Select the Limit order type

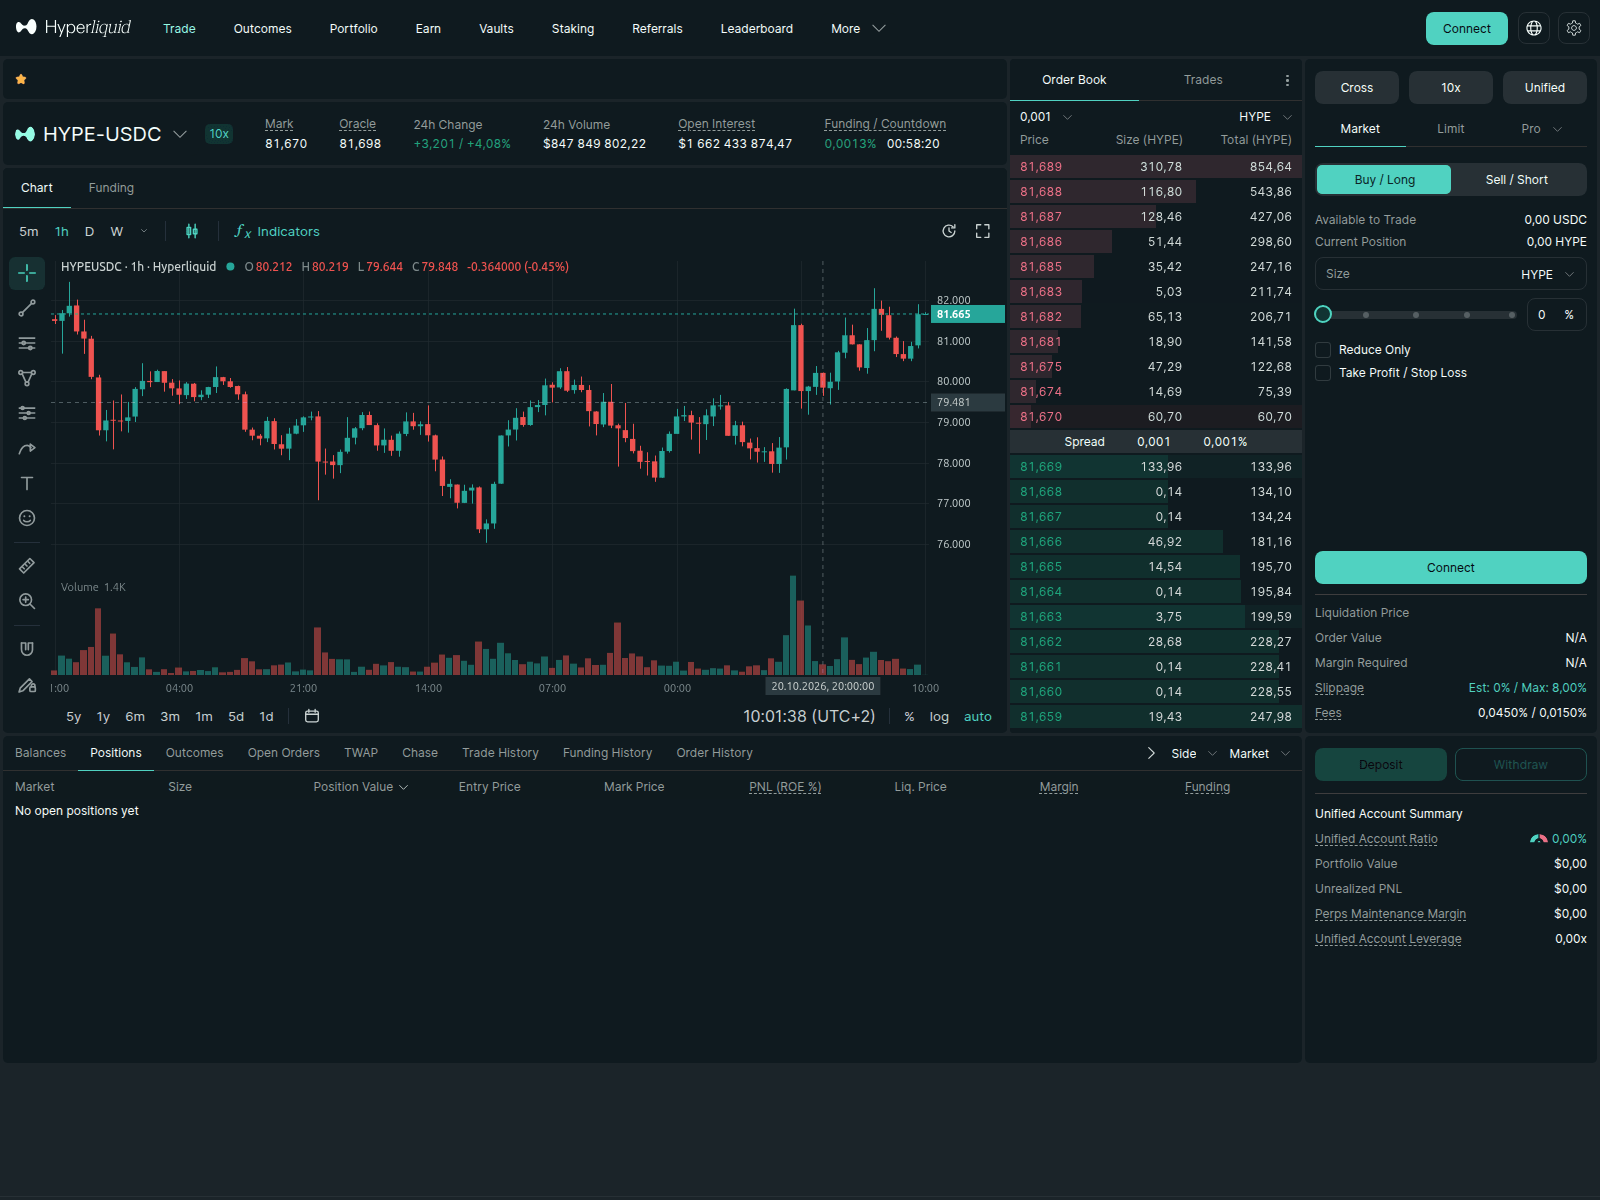pos(1450,129)
